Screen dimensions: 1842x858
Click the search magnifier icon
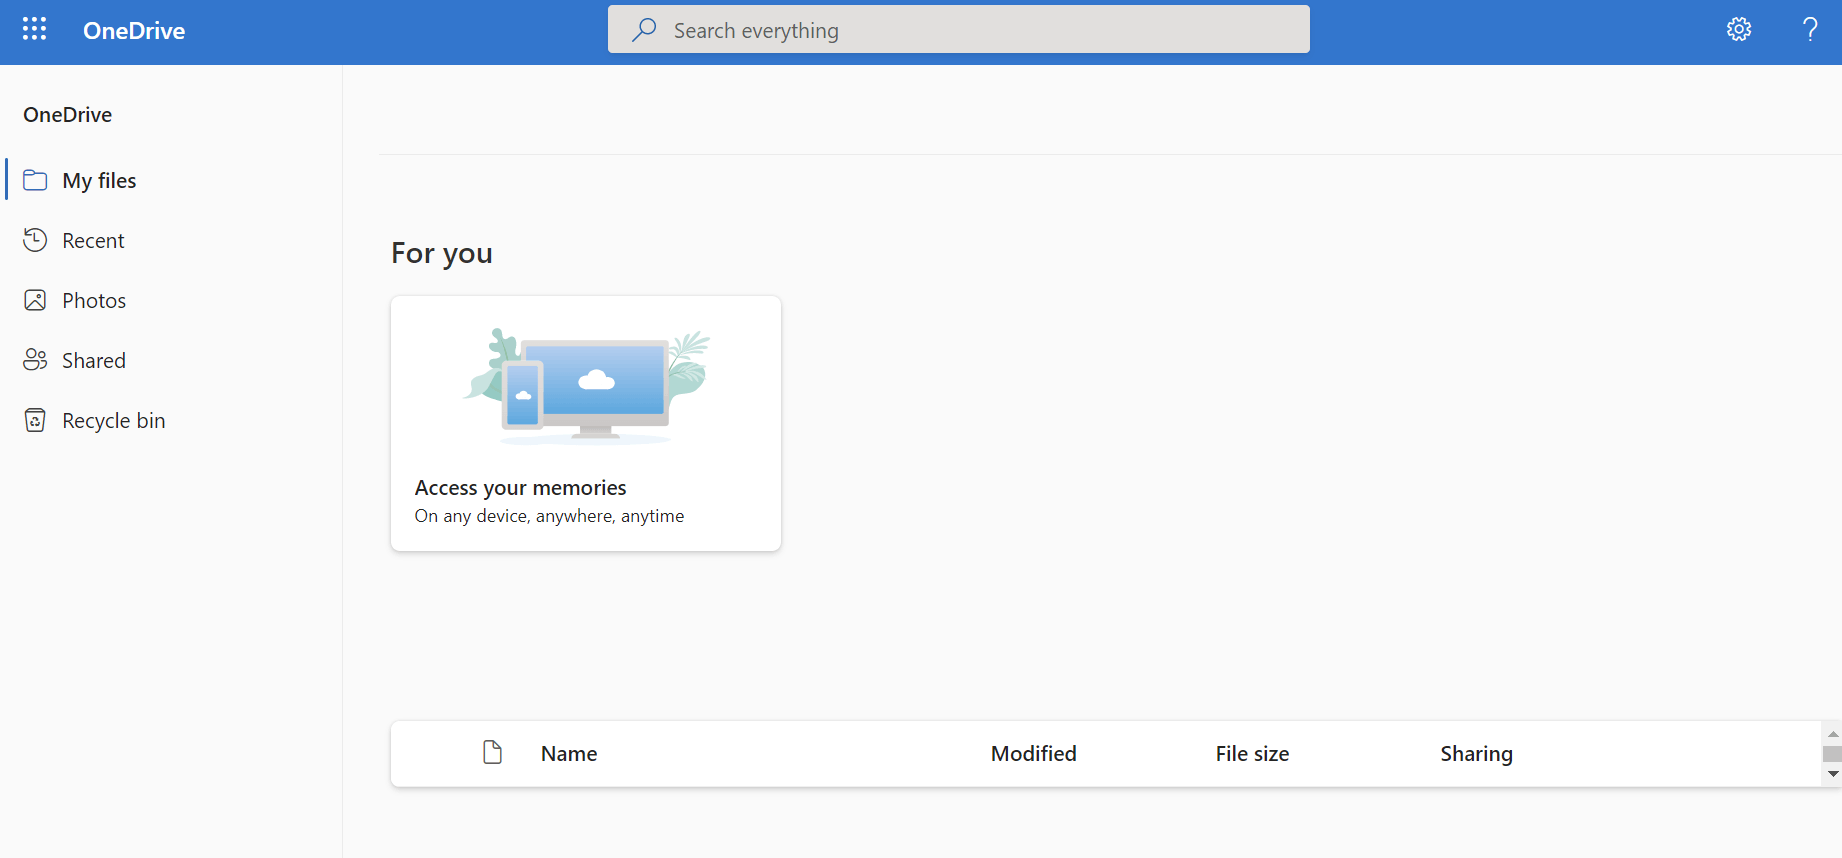[644, 30]
